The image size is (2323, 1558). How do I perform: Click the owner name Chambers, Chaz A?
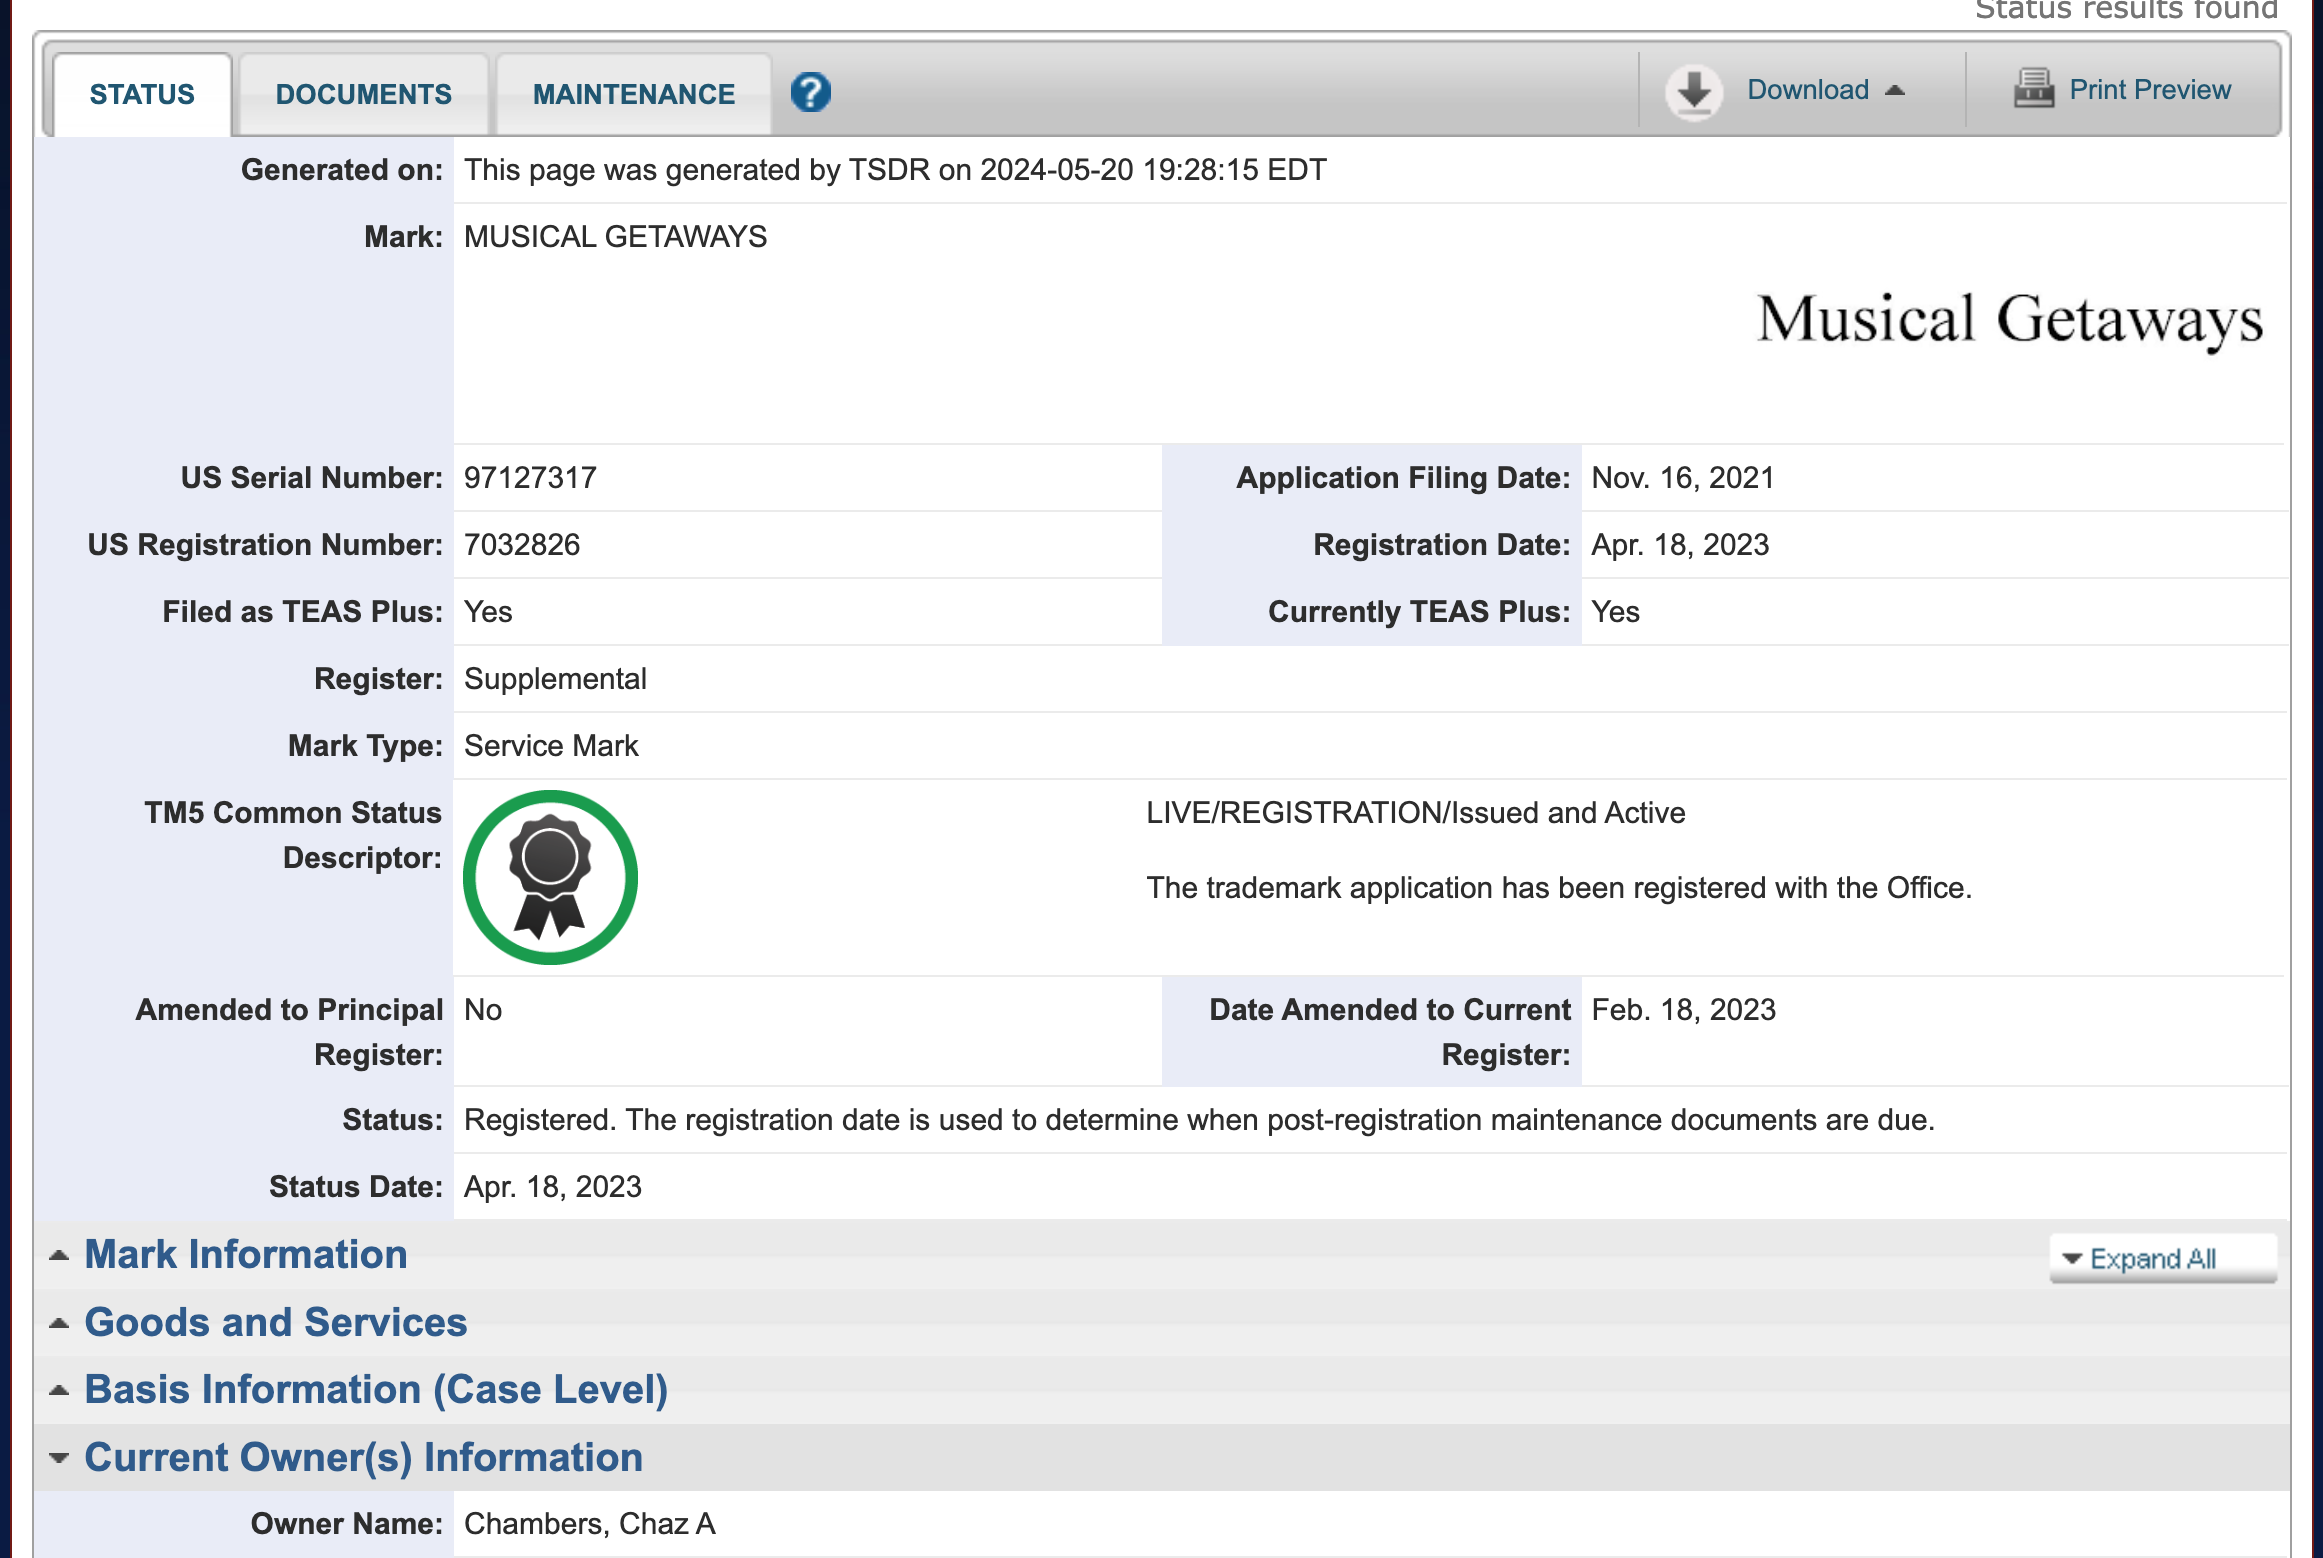[588, 1523]
